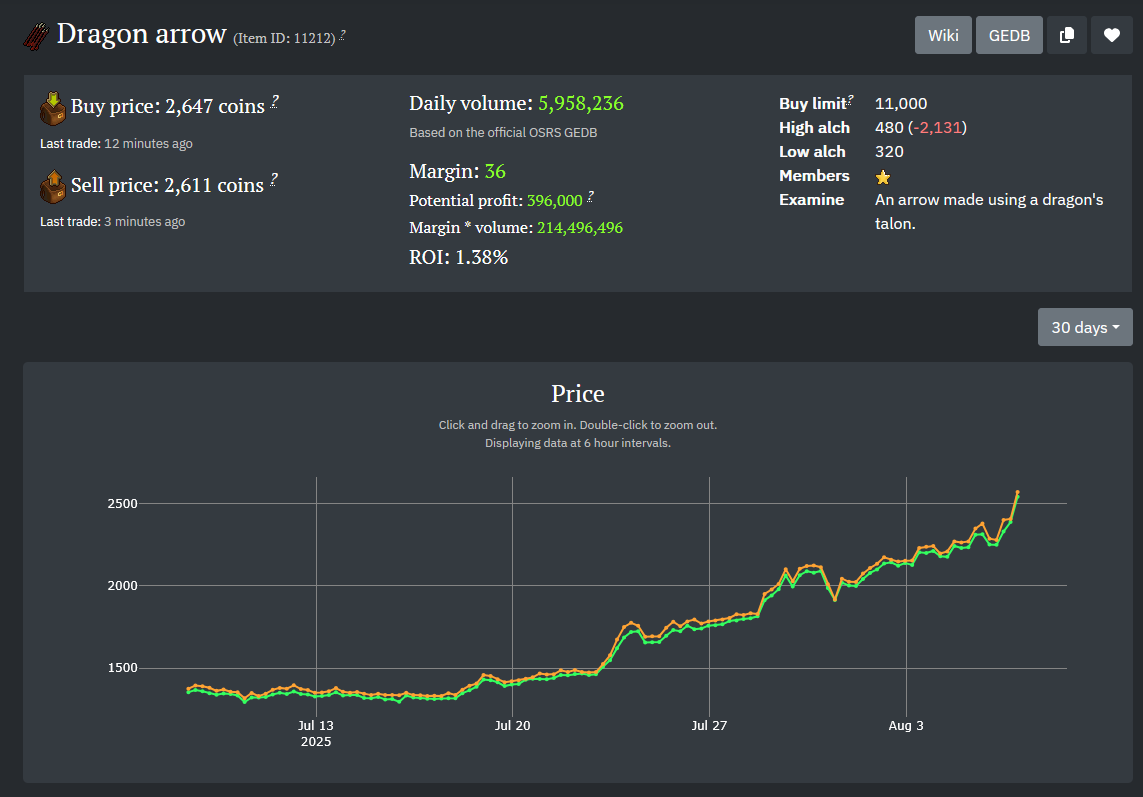1143x797 pixels.
Task: Open the Wiki page button
Action: [943, 35]
